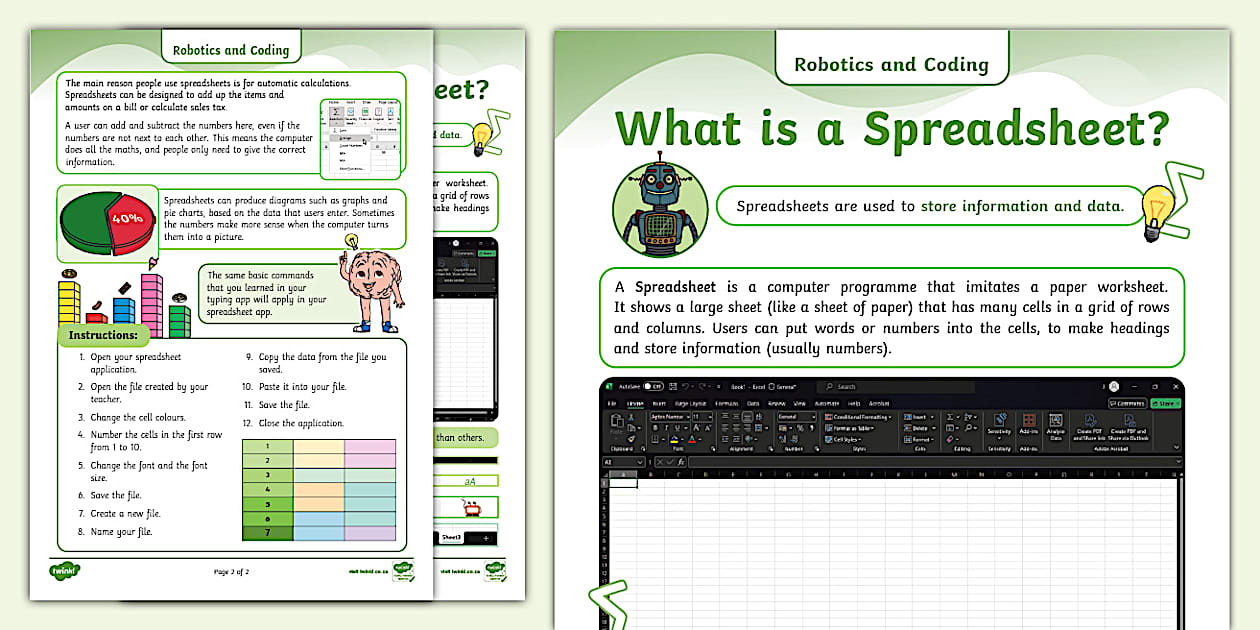Toggle bold formatting

click(x=656, y=427)
